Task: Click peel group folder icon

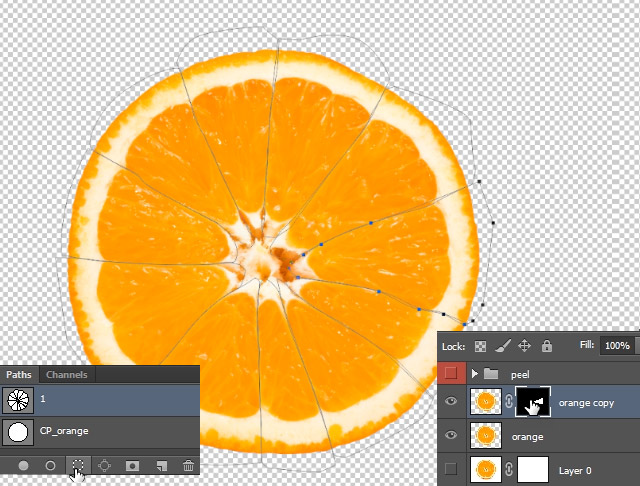Action: click(491, 373)
